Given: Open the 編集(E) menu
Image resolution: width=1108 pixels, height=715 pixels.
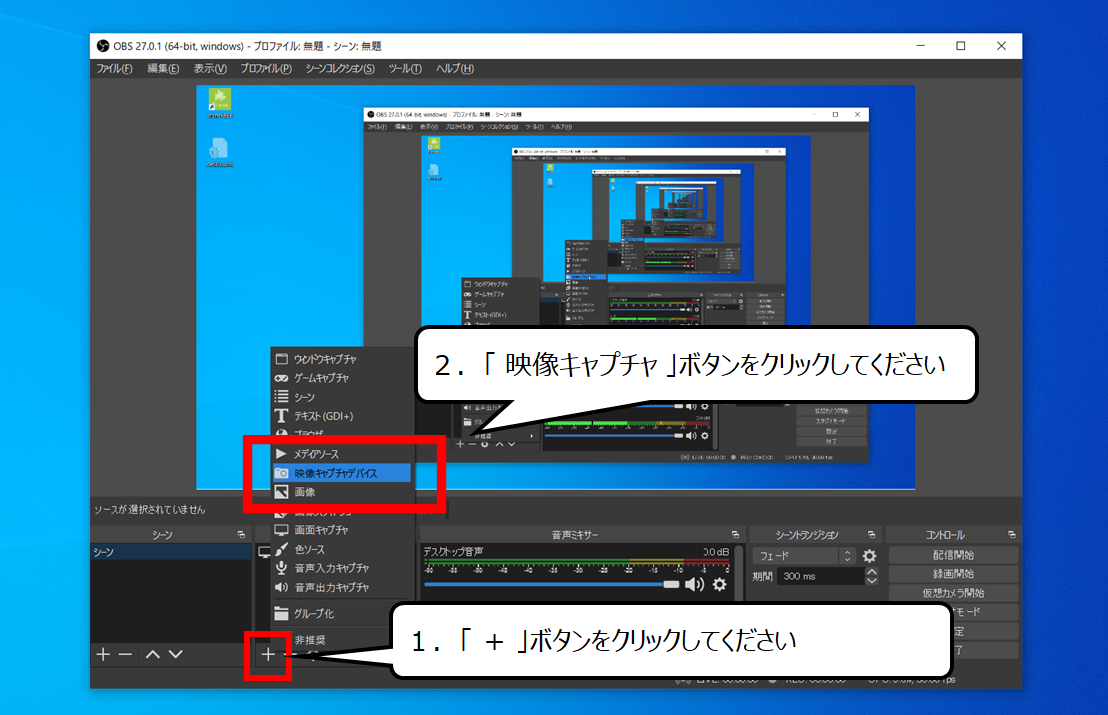Looking at the screenshot, I should (x=163, y=69).
